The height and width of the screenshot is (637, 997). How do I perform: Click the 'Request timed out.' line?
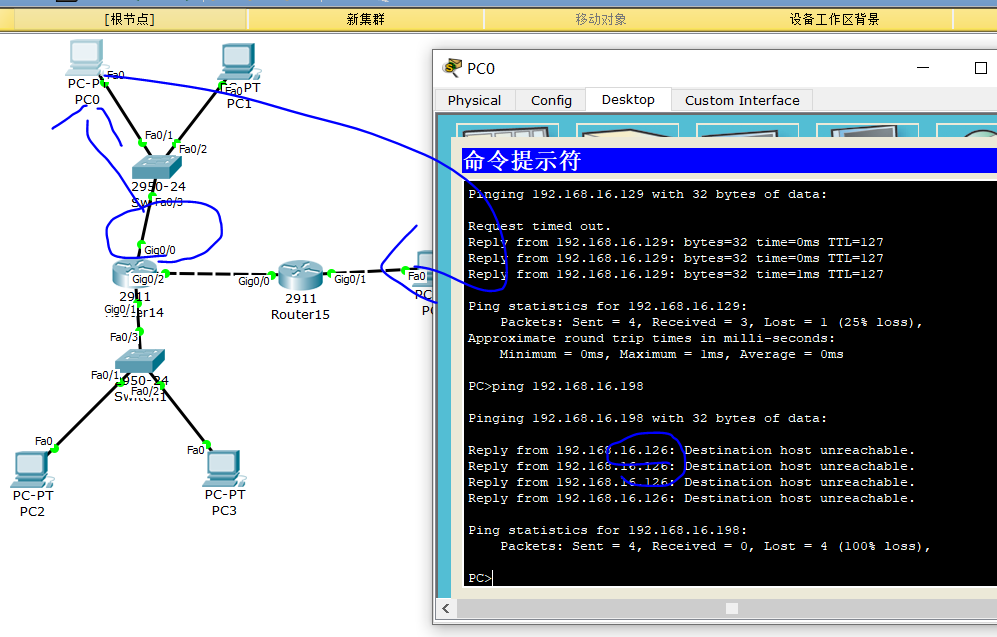(539, 226)
